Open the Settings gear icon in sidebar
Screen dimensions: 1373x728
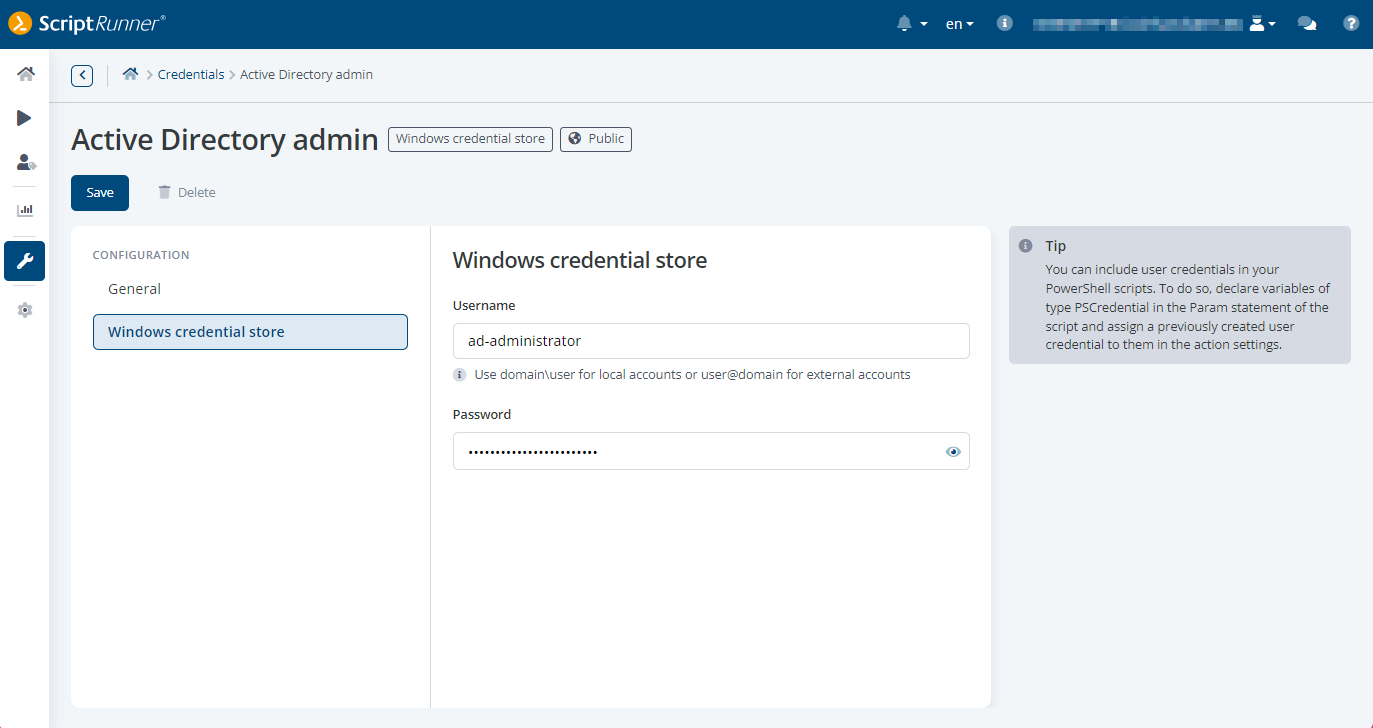[x=25, y=310]
